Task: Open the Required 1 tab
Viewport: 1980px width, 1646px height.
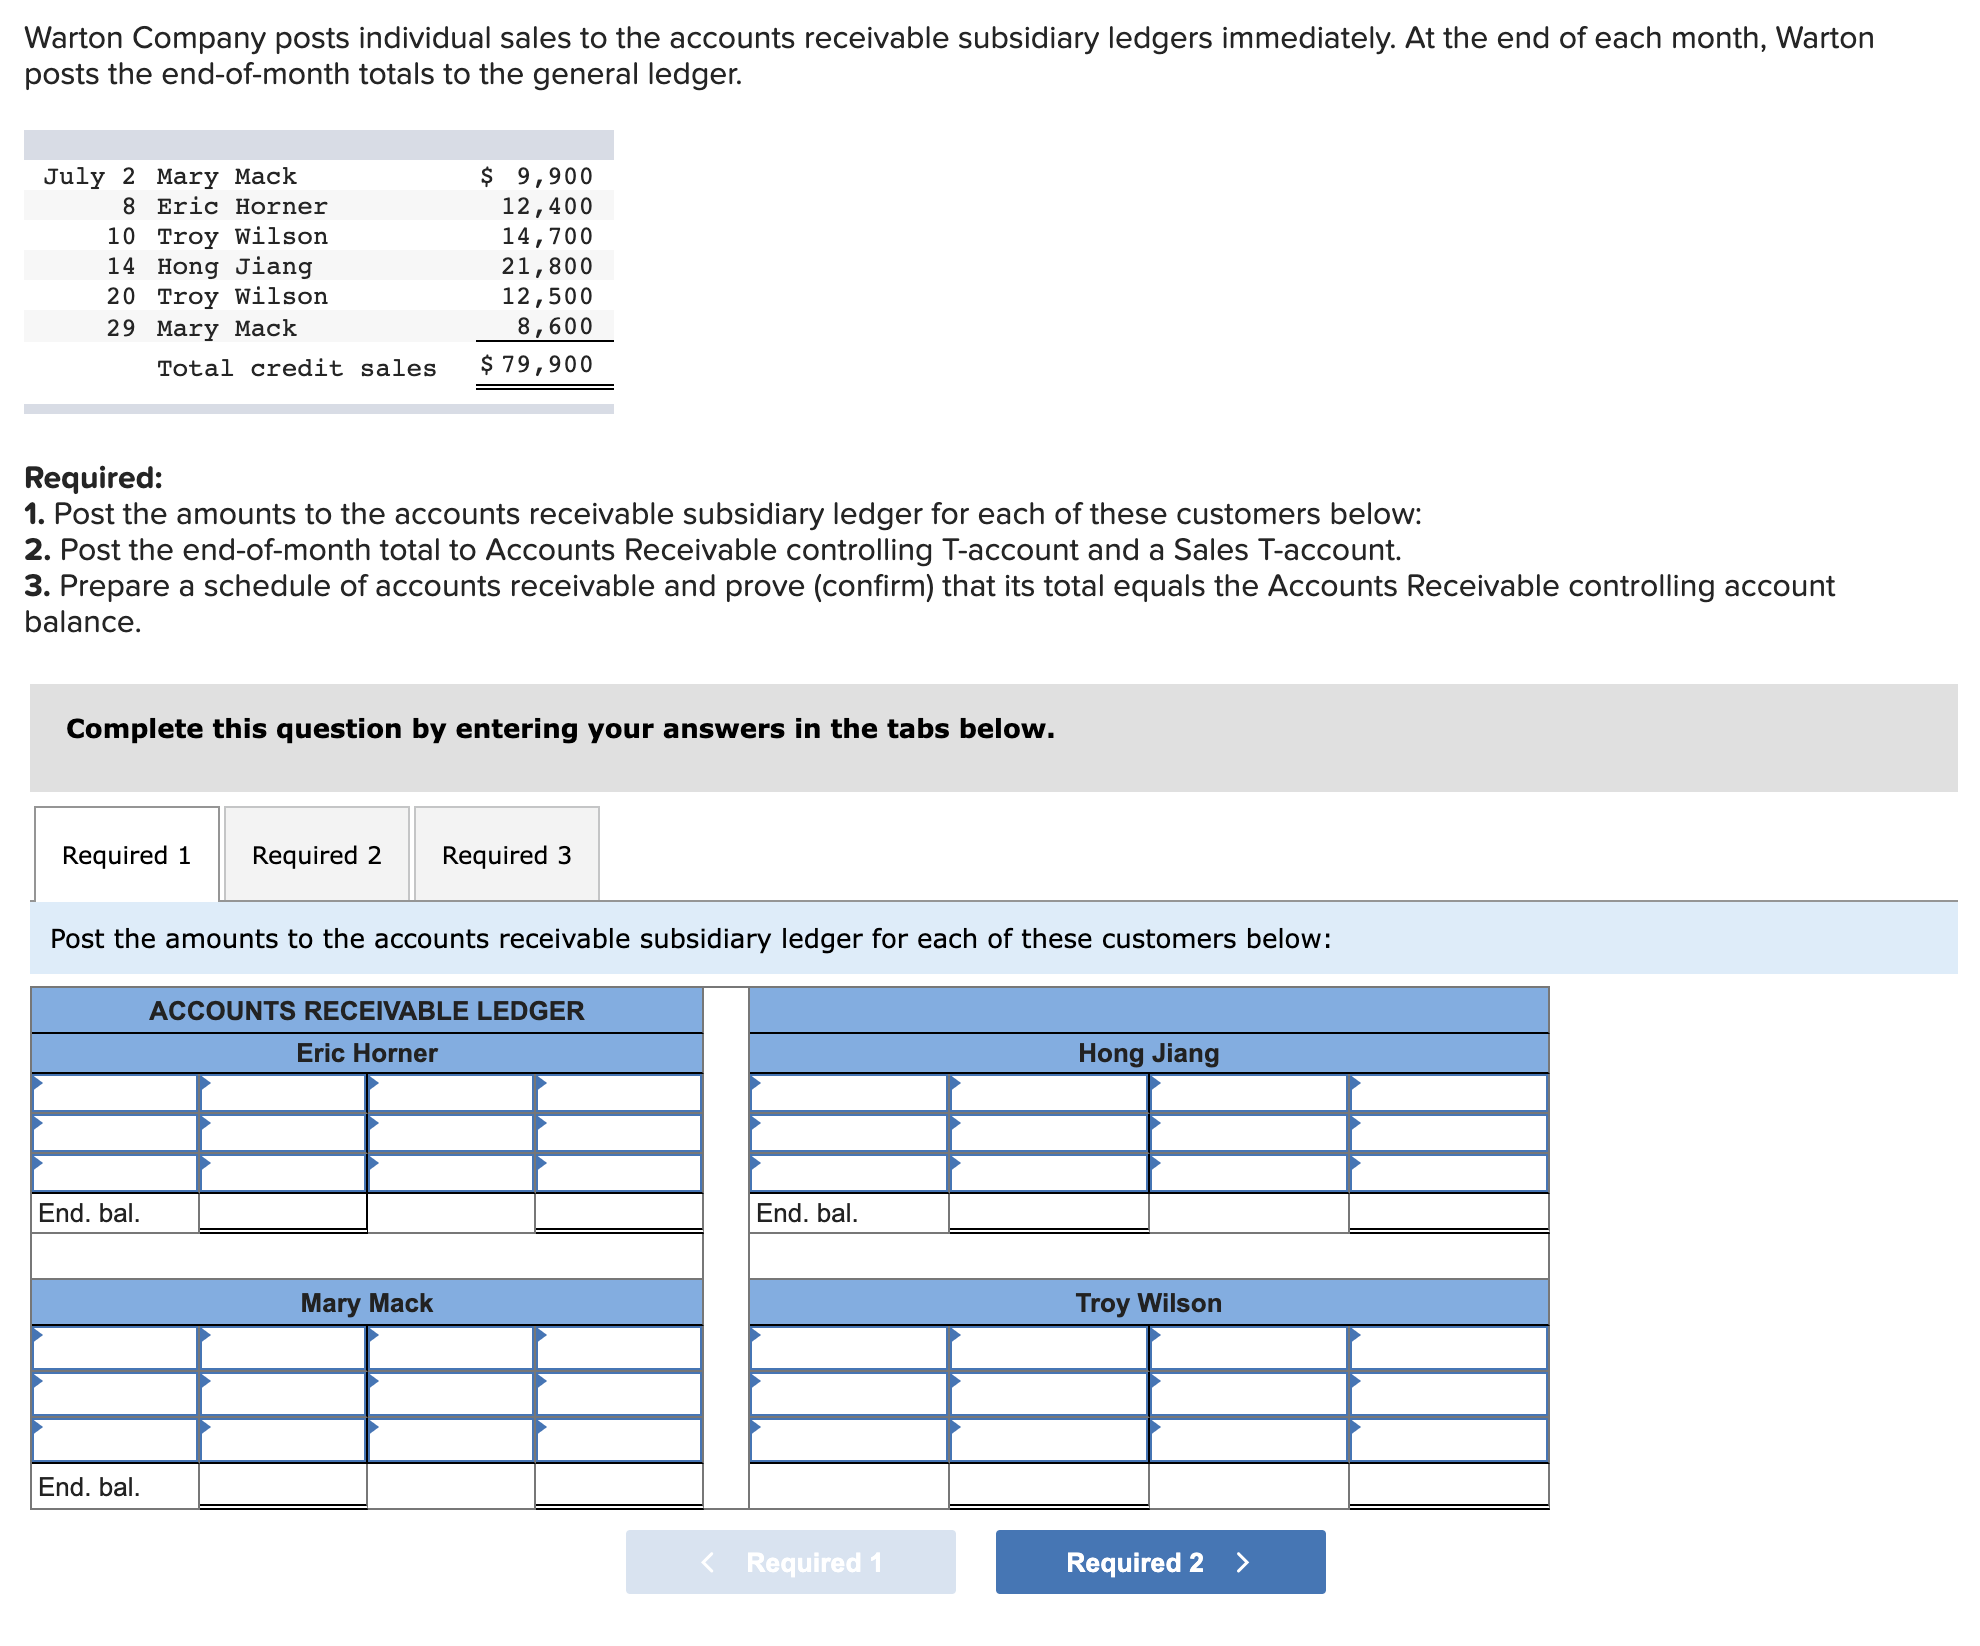Action: point(126,855)
